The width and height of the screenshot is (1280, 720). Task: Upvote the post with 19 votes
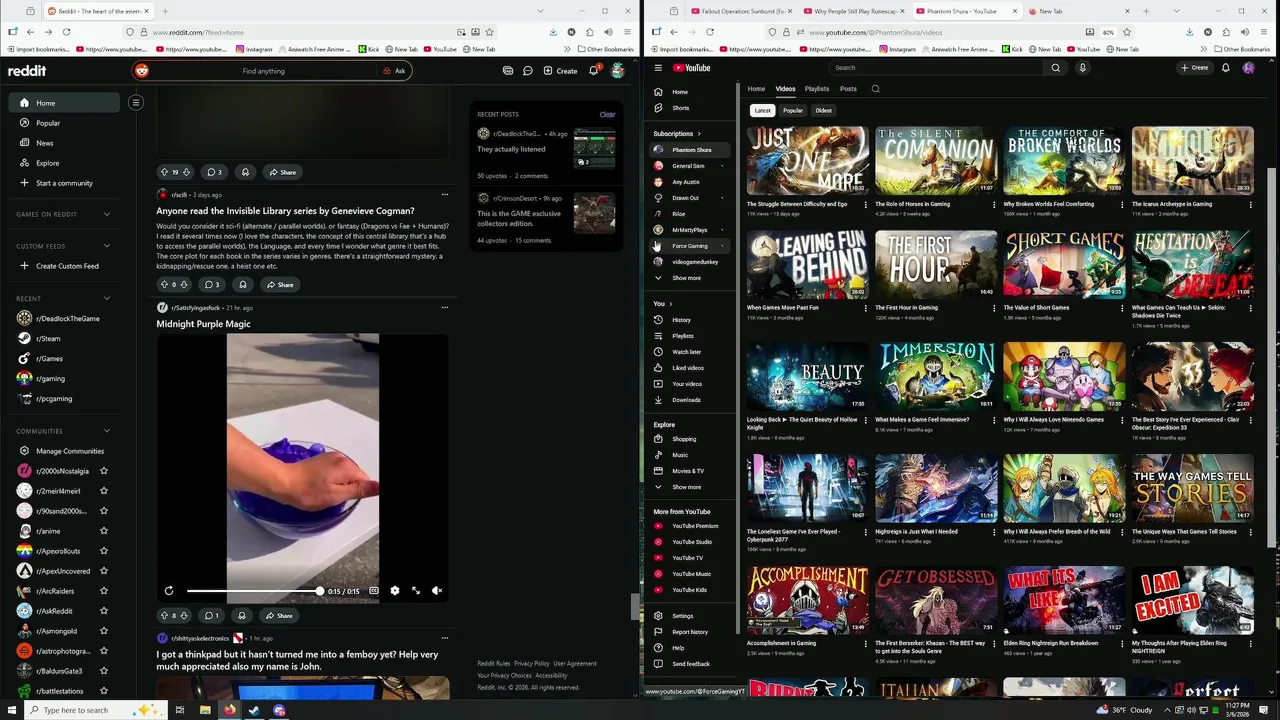165,172
